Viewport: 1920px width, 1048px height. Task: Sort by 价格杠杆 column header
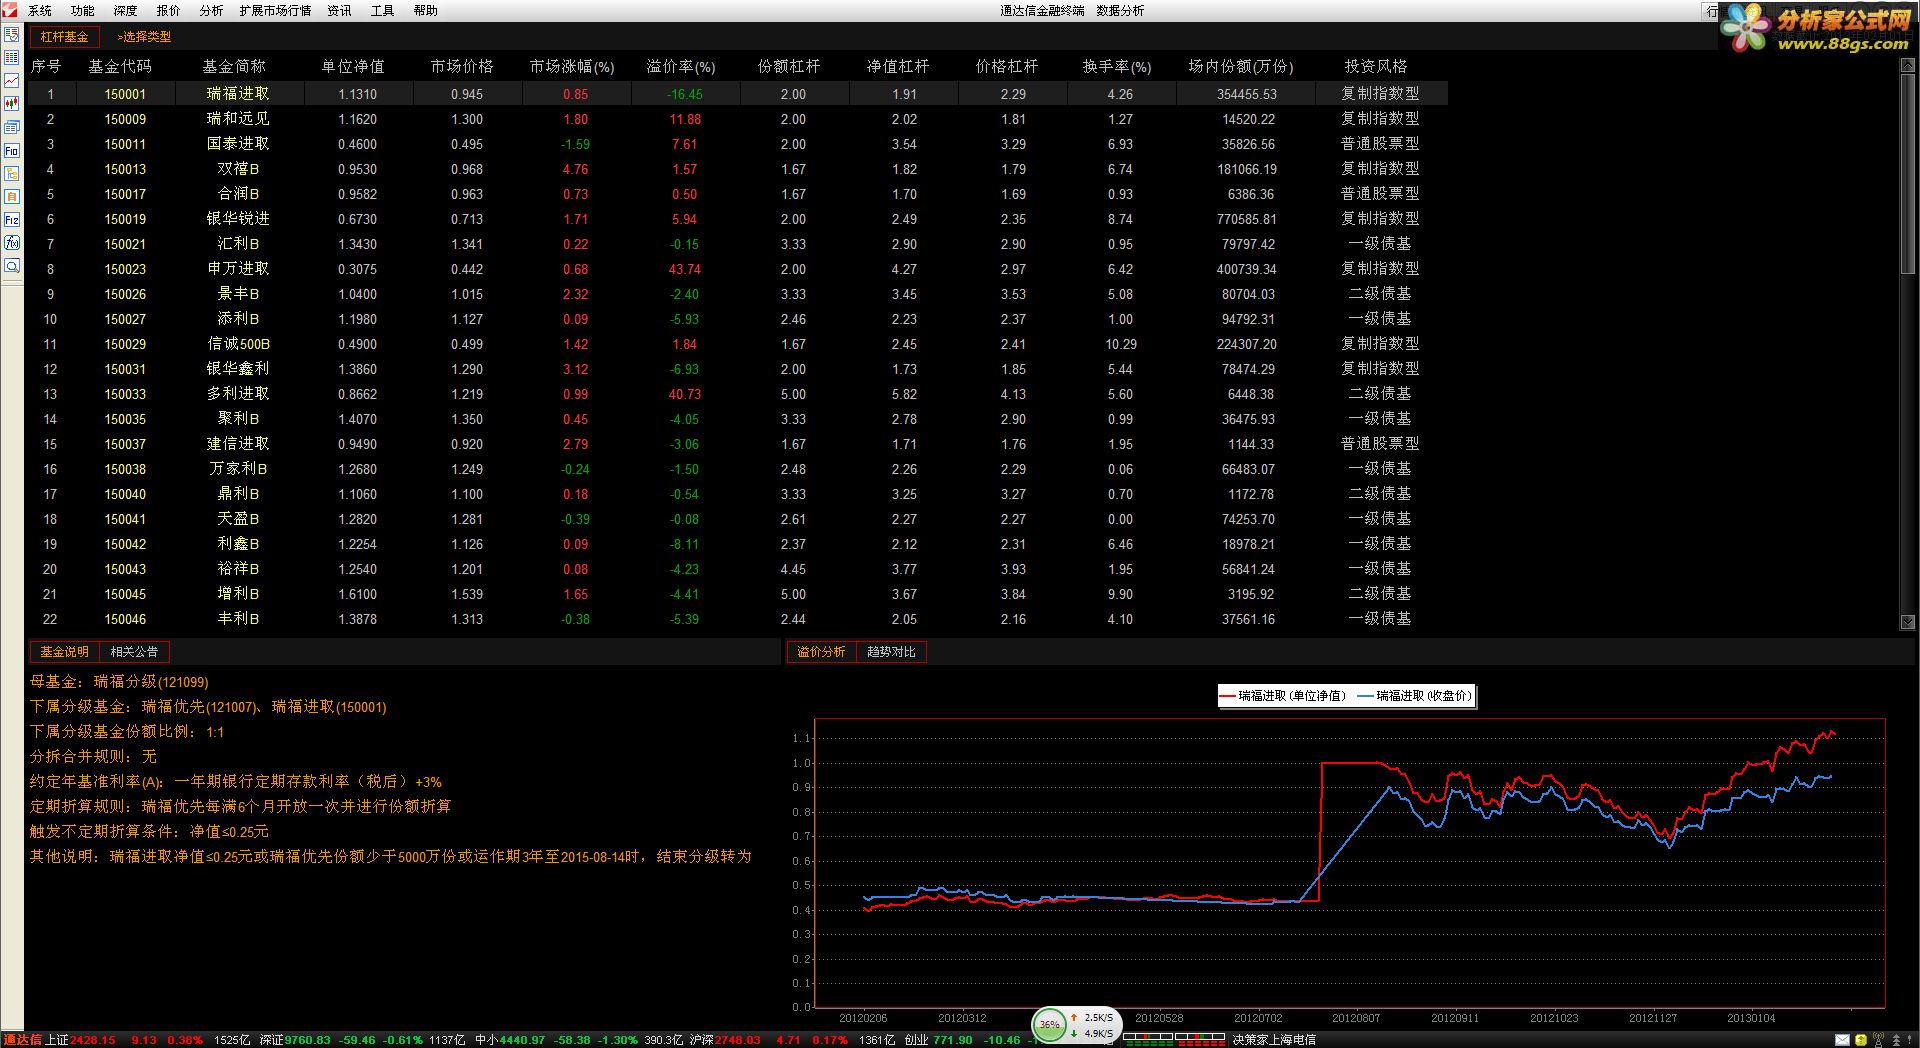pyautogui.click(x=1007, y=67)
